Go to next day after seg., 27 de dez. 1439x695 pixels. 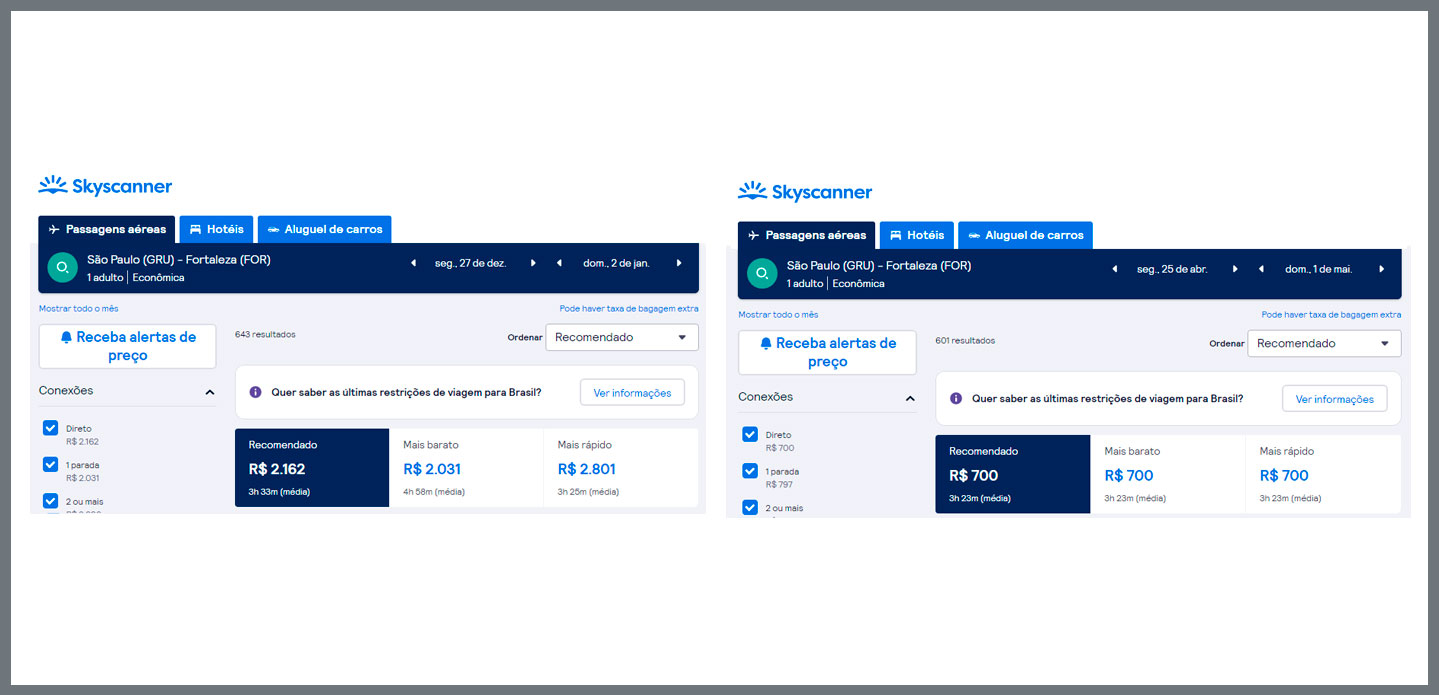coord(533,263)
